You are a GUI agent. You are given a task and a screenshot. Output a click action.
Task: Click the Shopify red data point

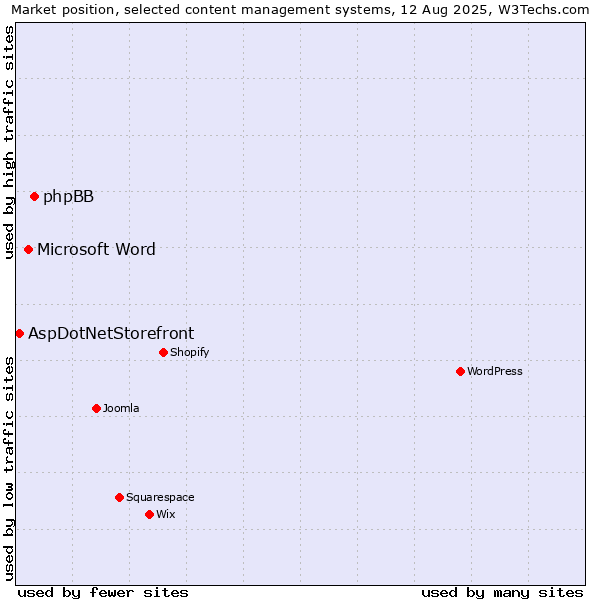click(163, 352)
